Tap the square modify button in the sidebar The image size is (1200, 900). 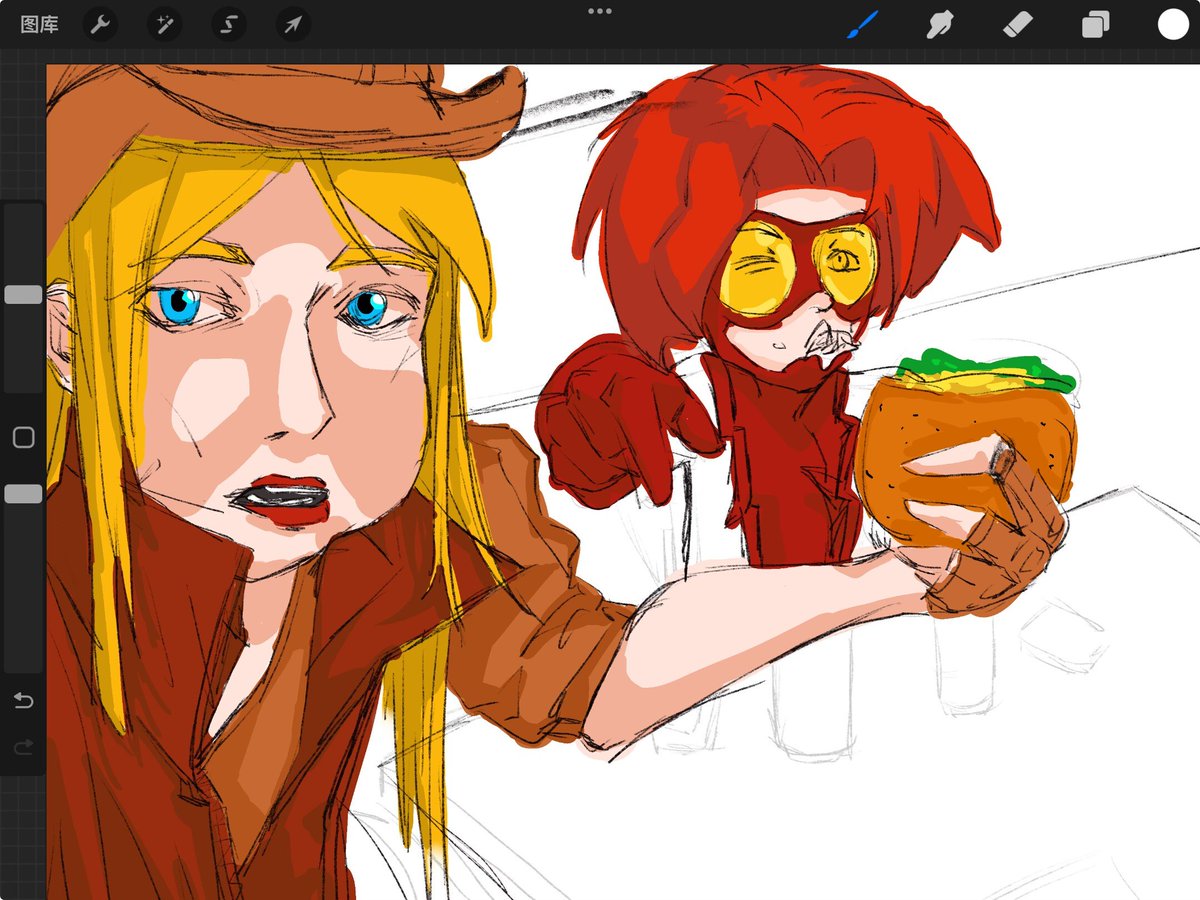(x=23, y=437)
